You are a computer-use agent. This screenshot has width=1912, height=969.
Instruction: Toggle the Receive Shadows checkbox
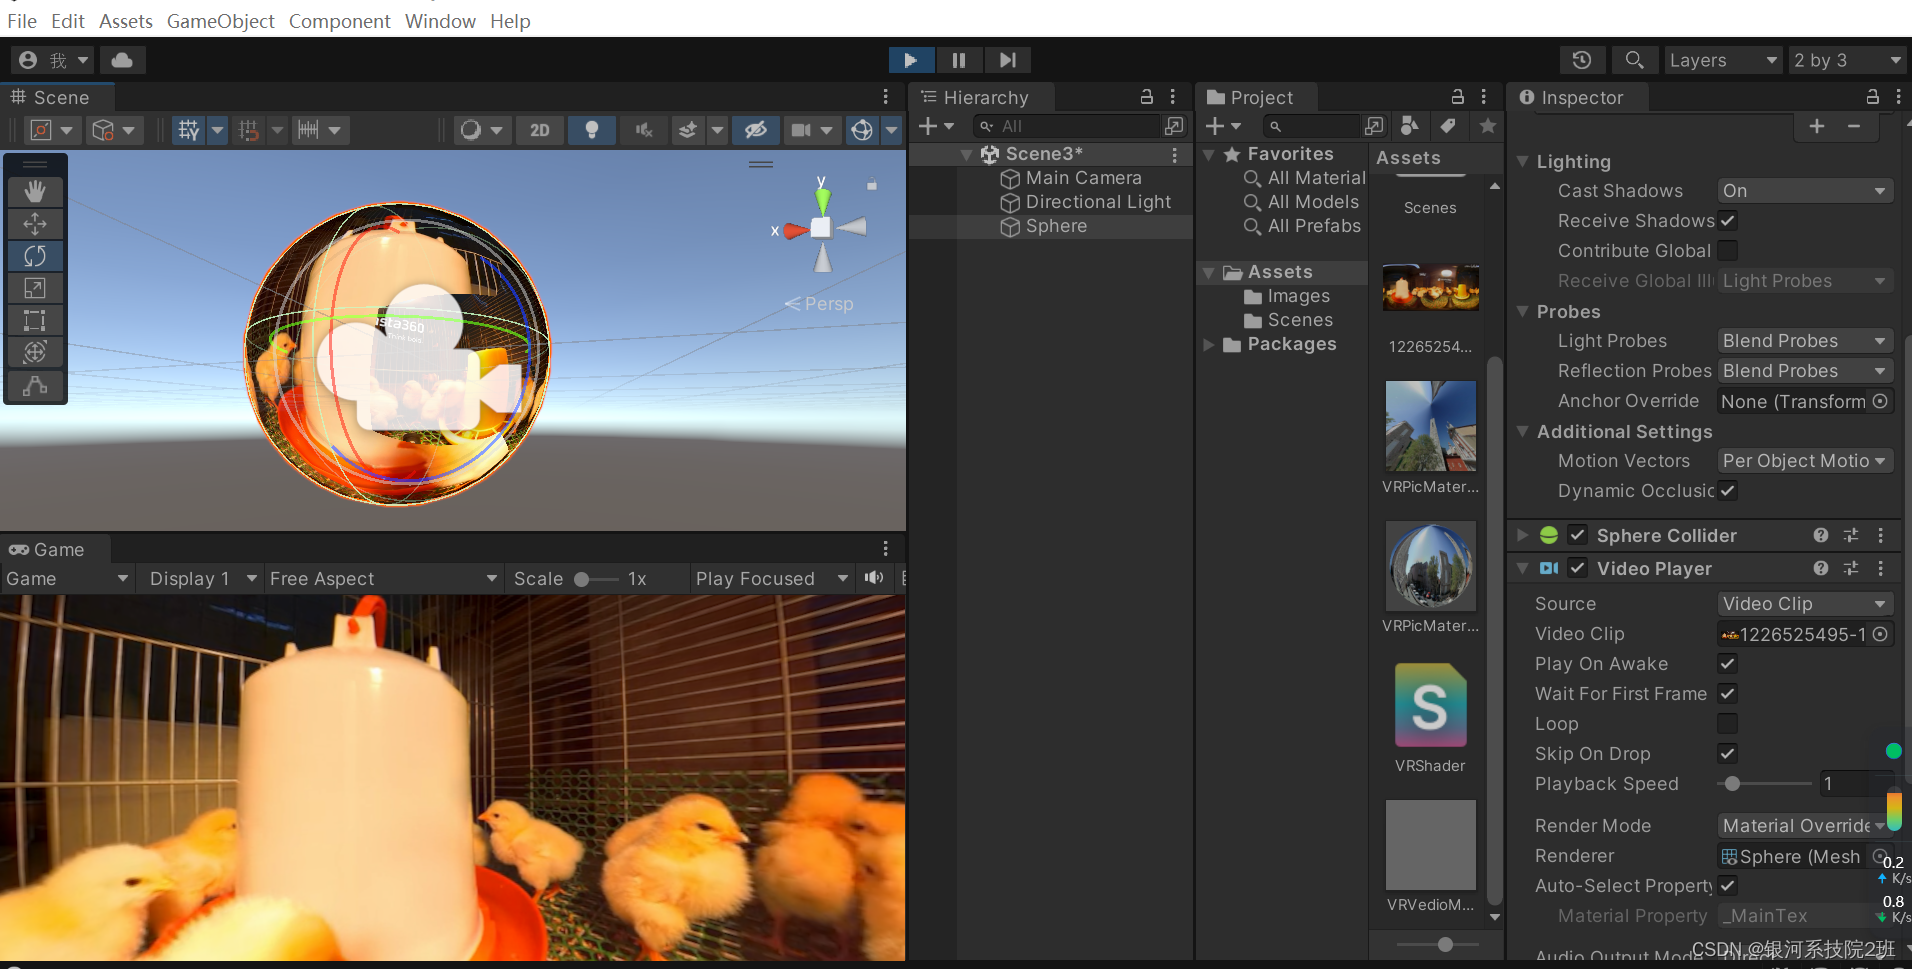(x=1728, y=221)
